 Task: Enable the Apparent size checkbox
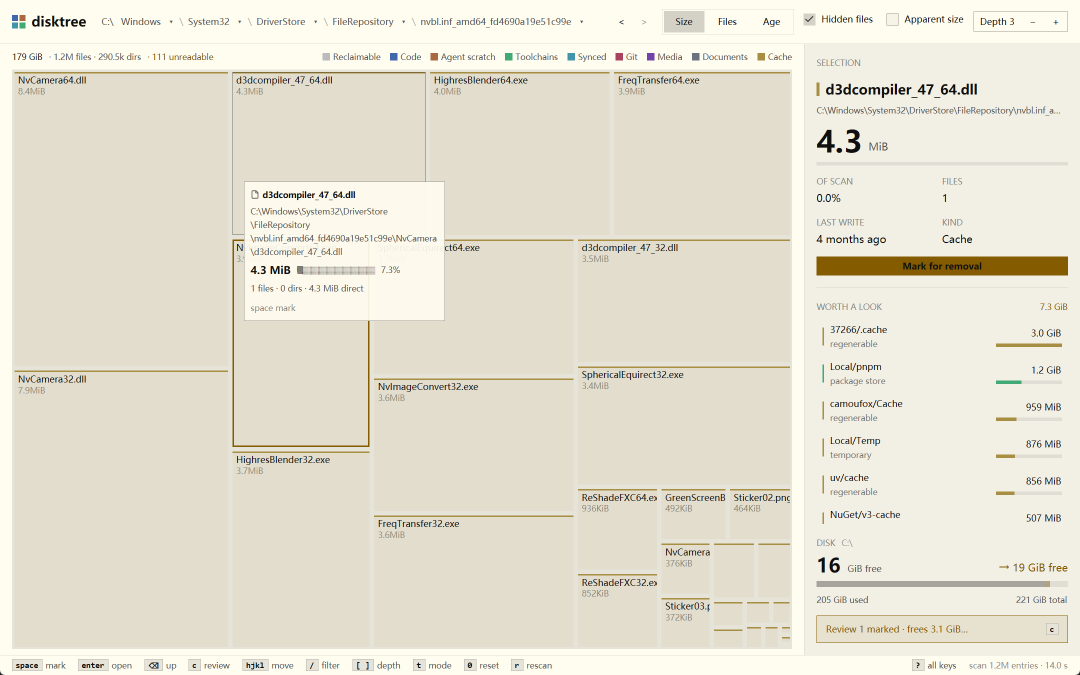892,19
